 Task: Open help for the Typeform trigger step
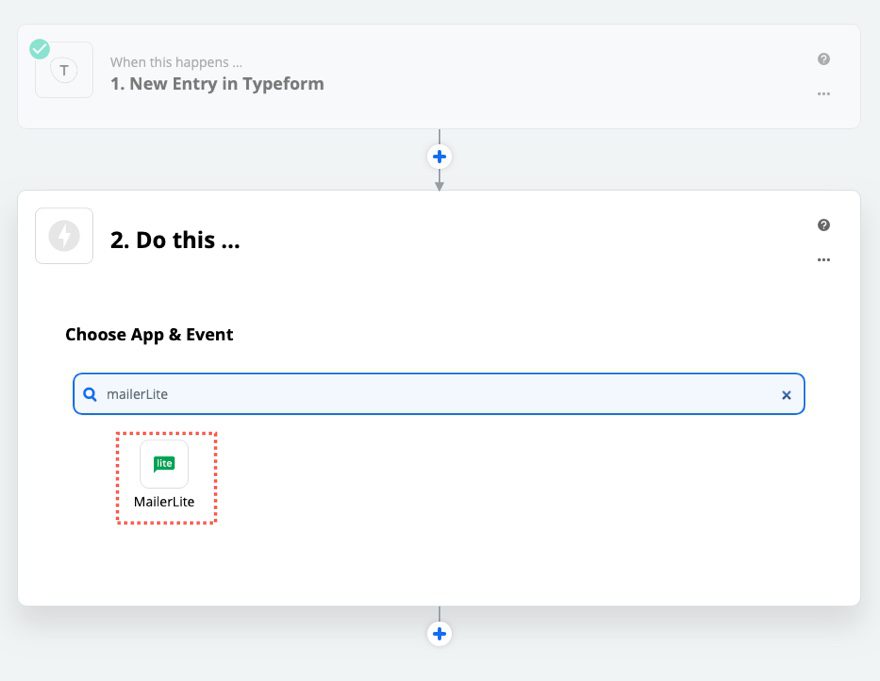click(x=823, y=58)
